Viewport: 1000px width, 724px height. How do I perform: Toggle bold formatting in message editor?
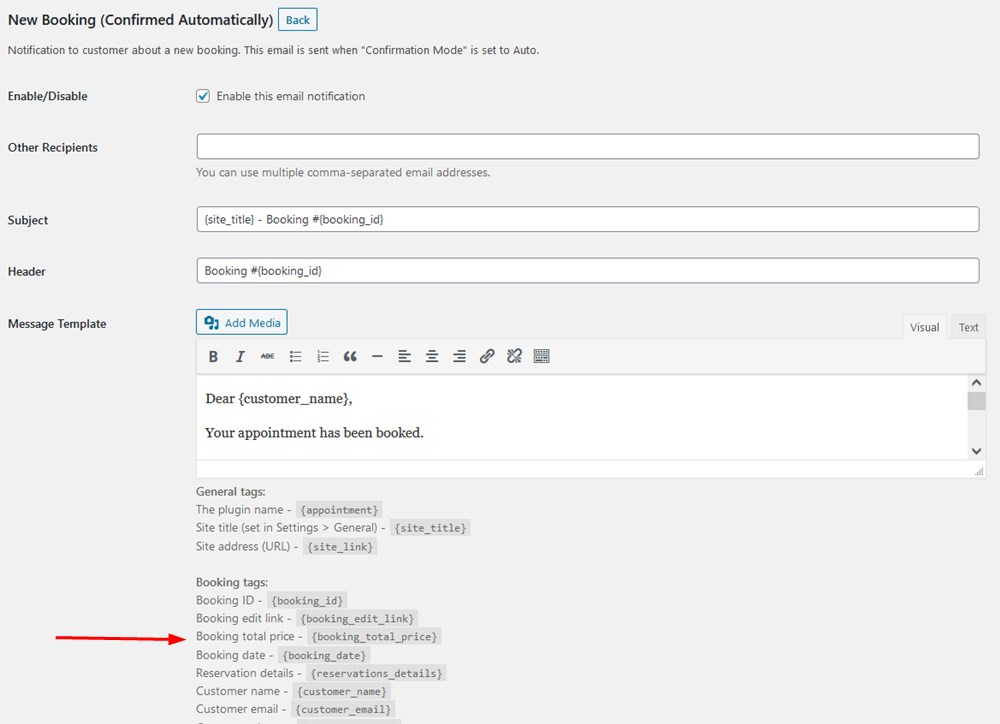[213, 357]
